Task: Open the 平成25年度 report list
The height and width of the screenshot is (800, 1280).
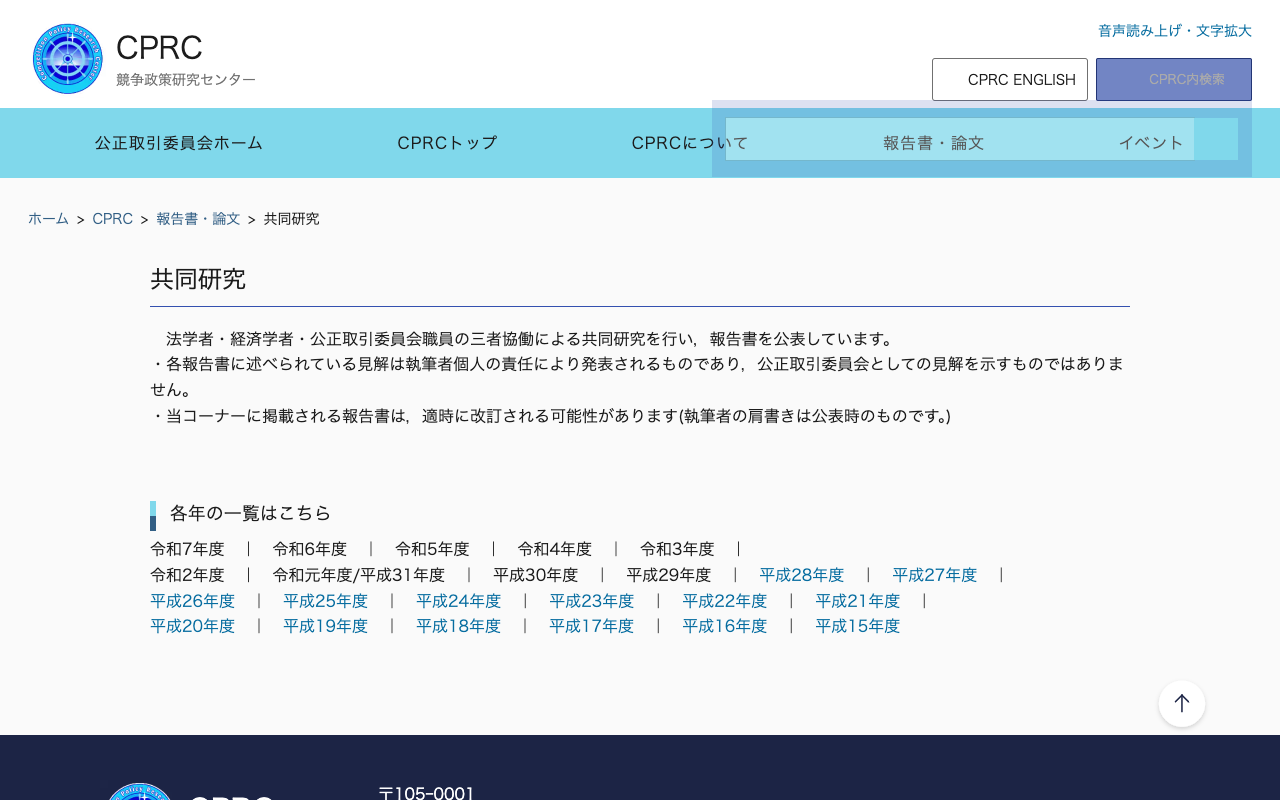Action: [326, 601]
